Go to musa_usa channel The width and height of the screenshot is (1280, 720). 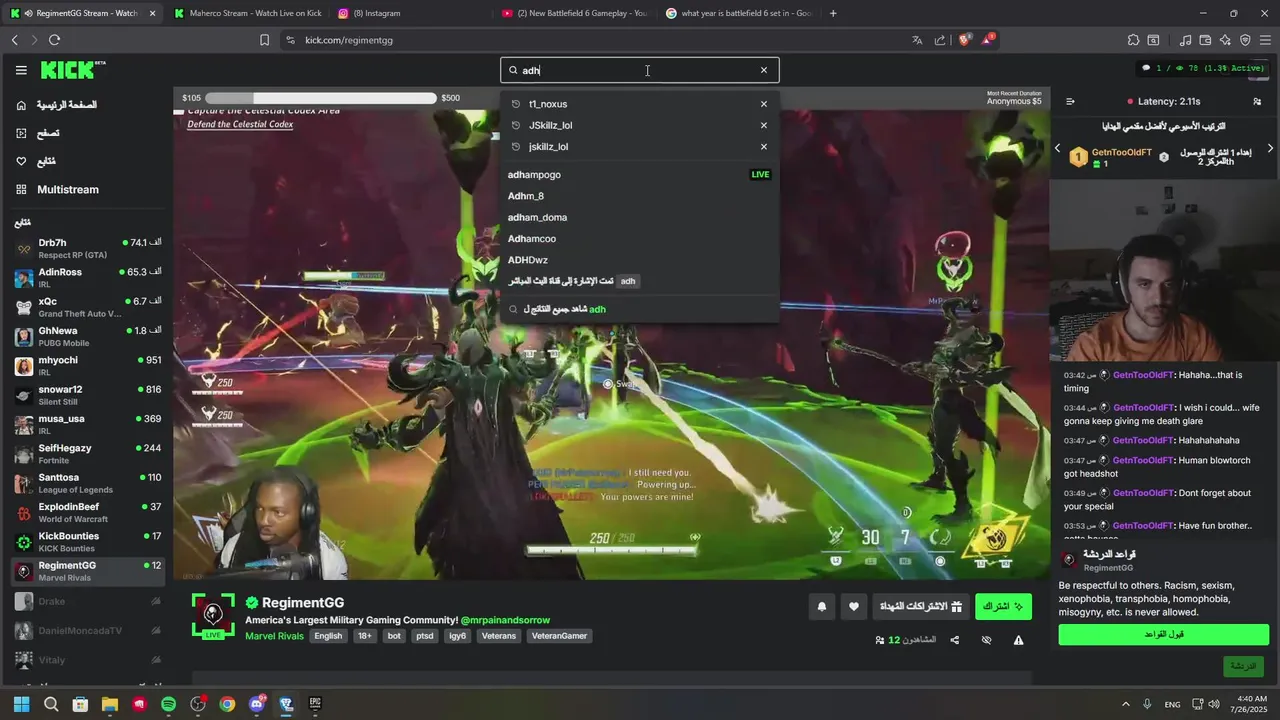(87, 424)
